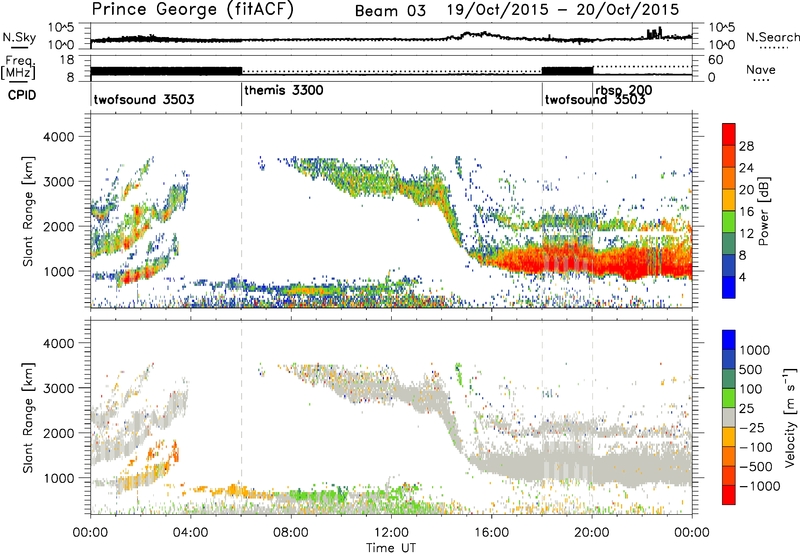This screenshot has height=554, width=800.
Task: Click the '4' tick on Power colorbar
Action: 742,277
